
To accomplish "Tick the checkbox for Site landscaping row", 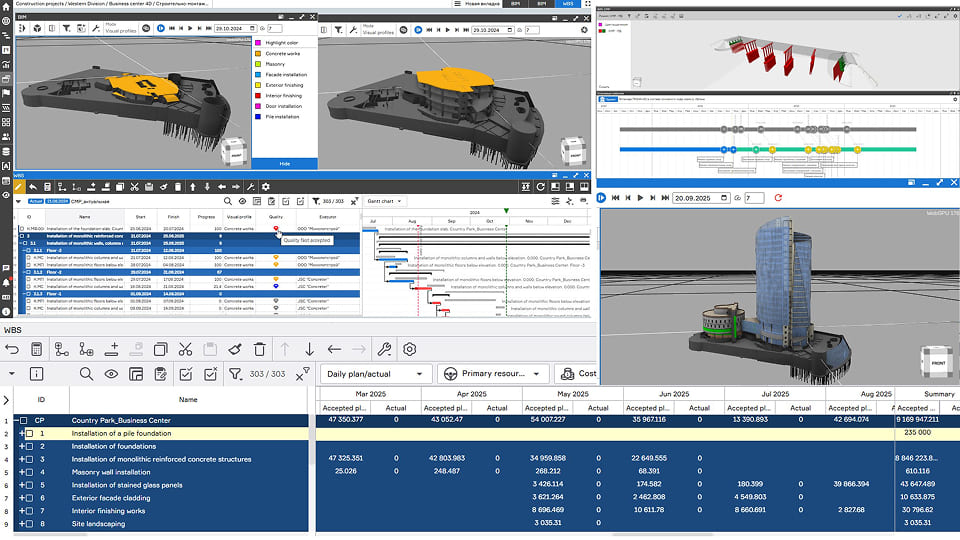I will click(x=29, y=523).
